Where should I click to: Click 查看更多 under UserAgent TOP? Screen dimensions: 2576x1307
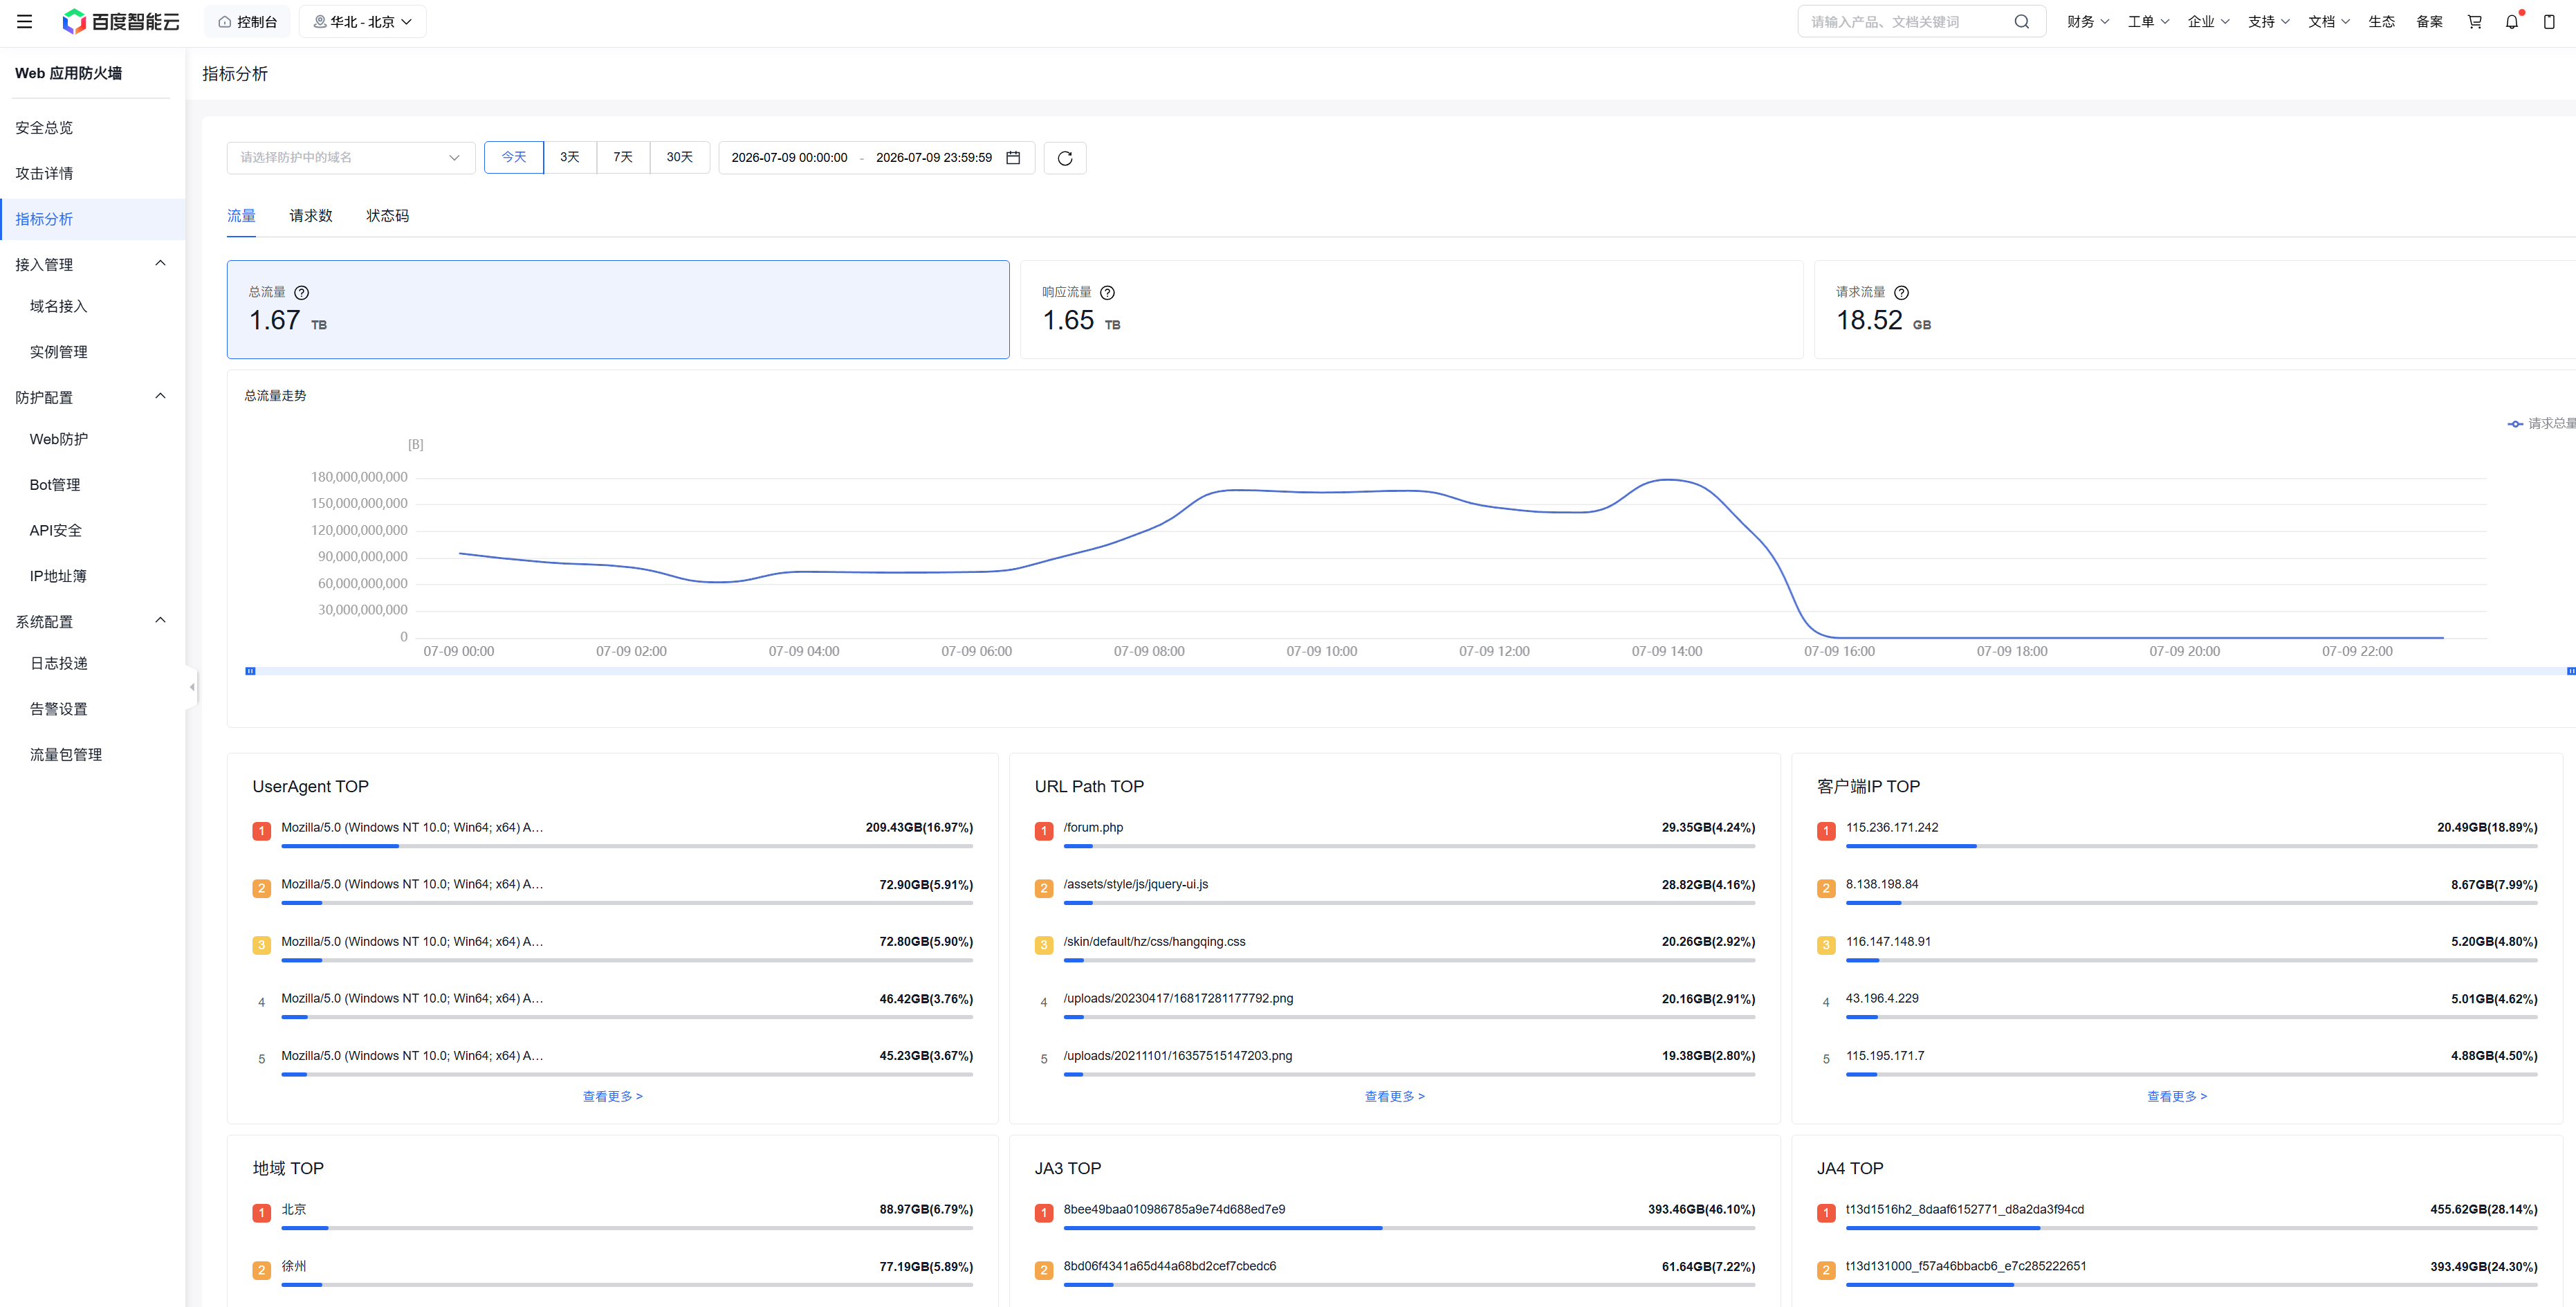pos(613,1097)
